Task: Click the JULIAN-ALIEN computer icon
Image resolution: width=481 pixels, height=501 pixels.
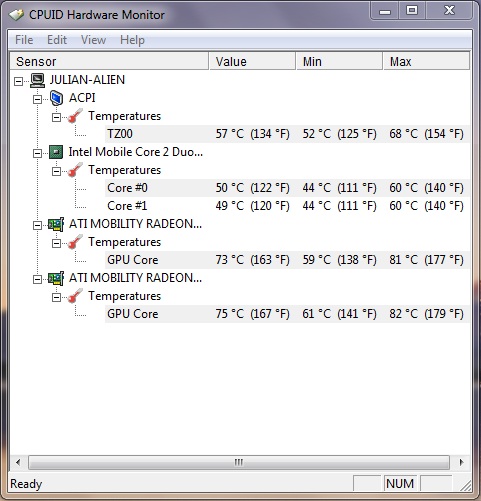Action: click(37, 80)
